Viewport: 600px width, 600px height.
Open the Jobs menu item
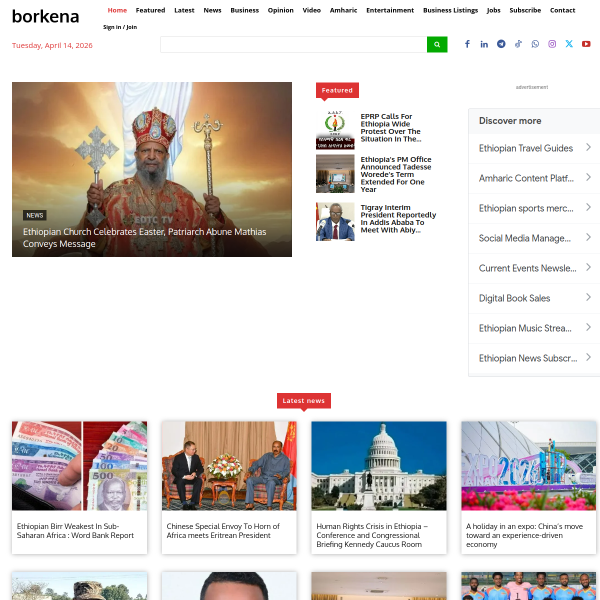494,10
